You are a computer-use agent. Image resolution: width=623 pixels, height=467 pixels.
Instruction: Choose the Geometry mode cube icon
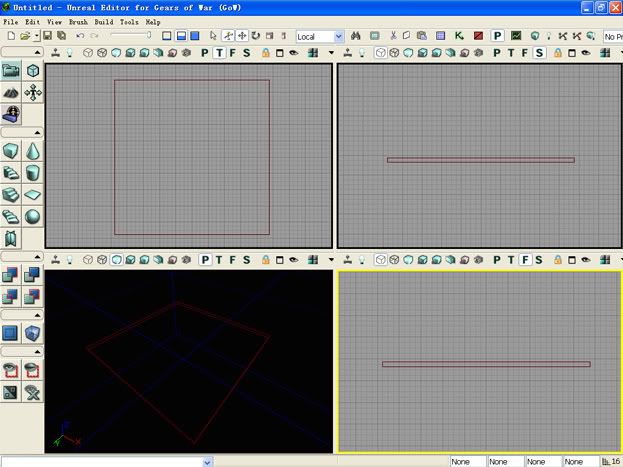tap(33, 71)
